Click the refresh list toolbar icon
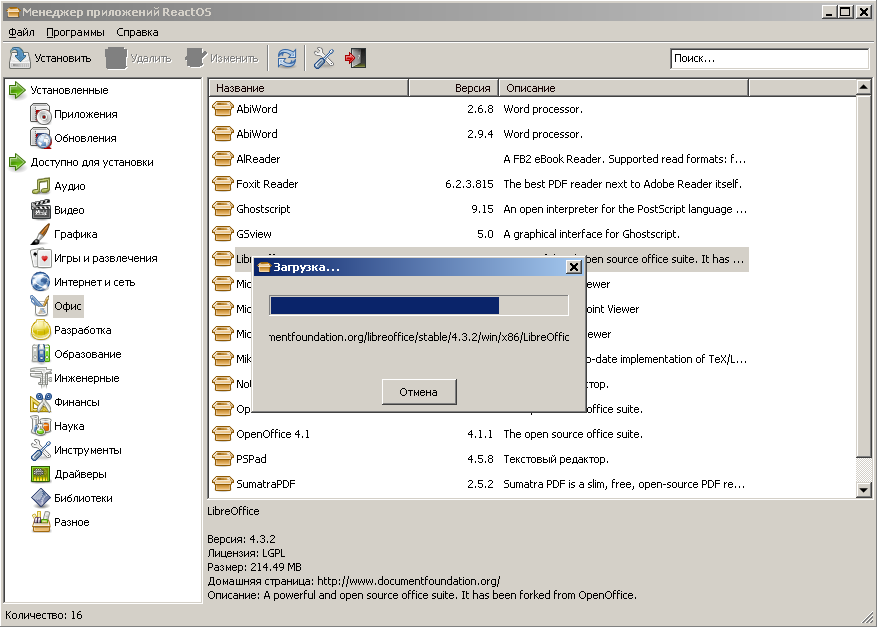The width and height of the screenshot is (877, 627). click(287, 58)
